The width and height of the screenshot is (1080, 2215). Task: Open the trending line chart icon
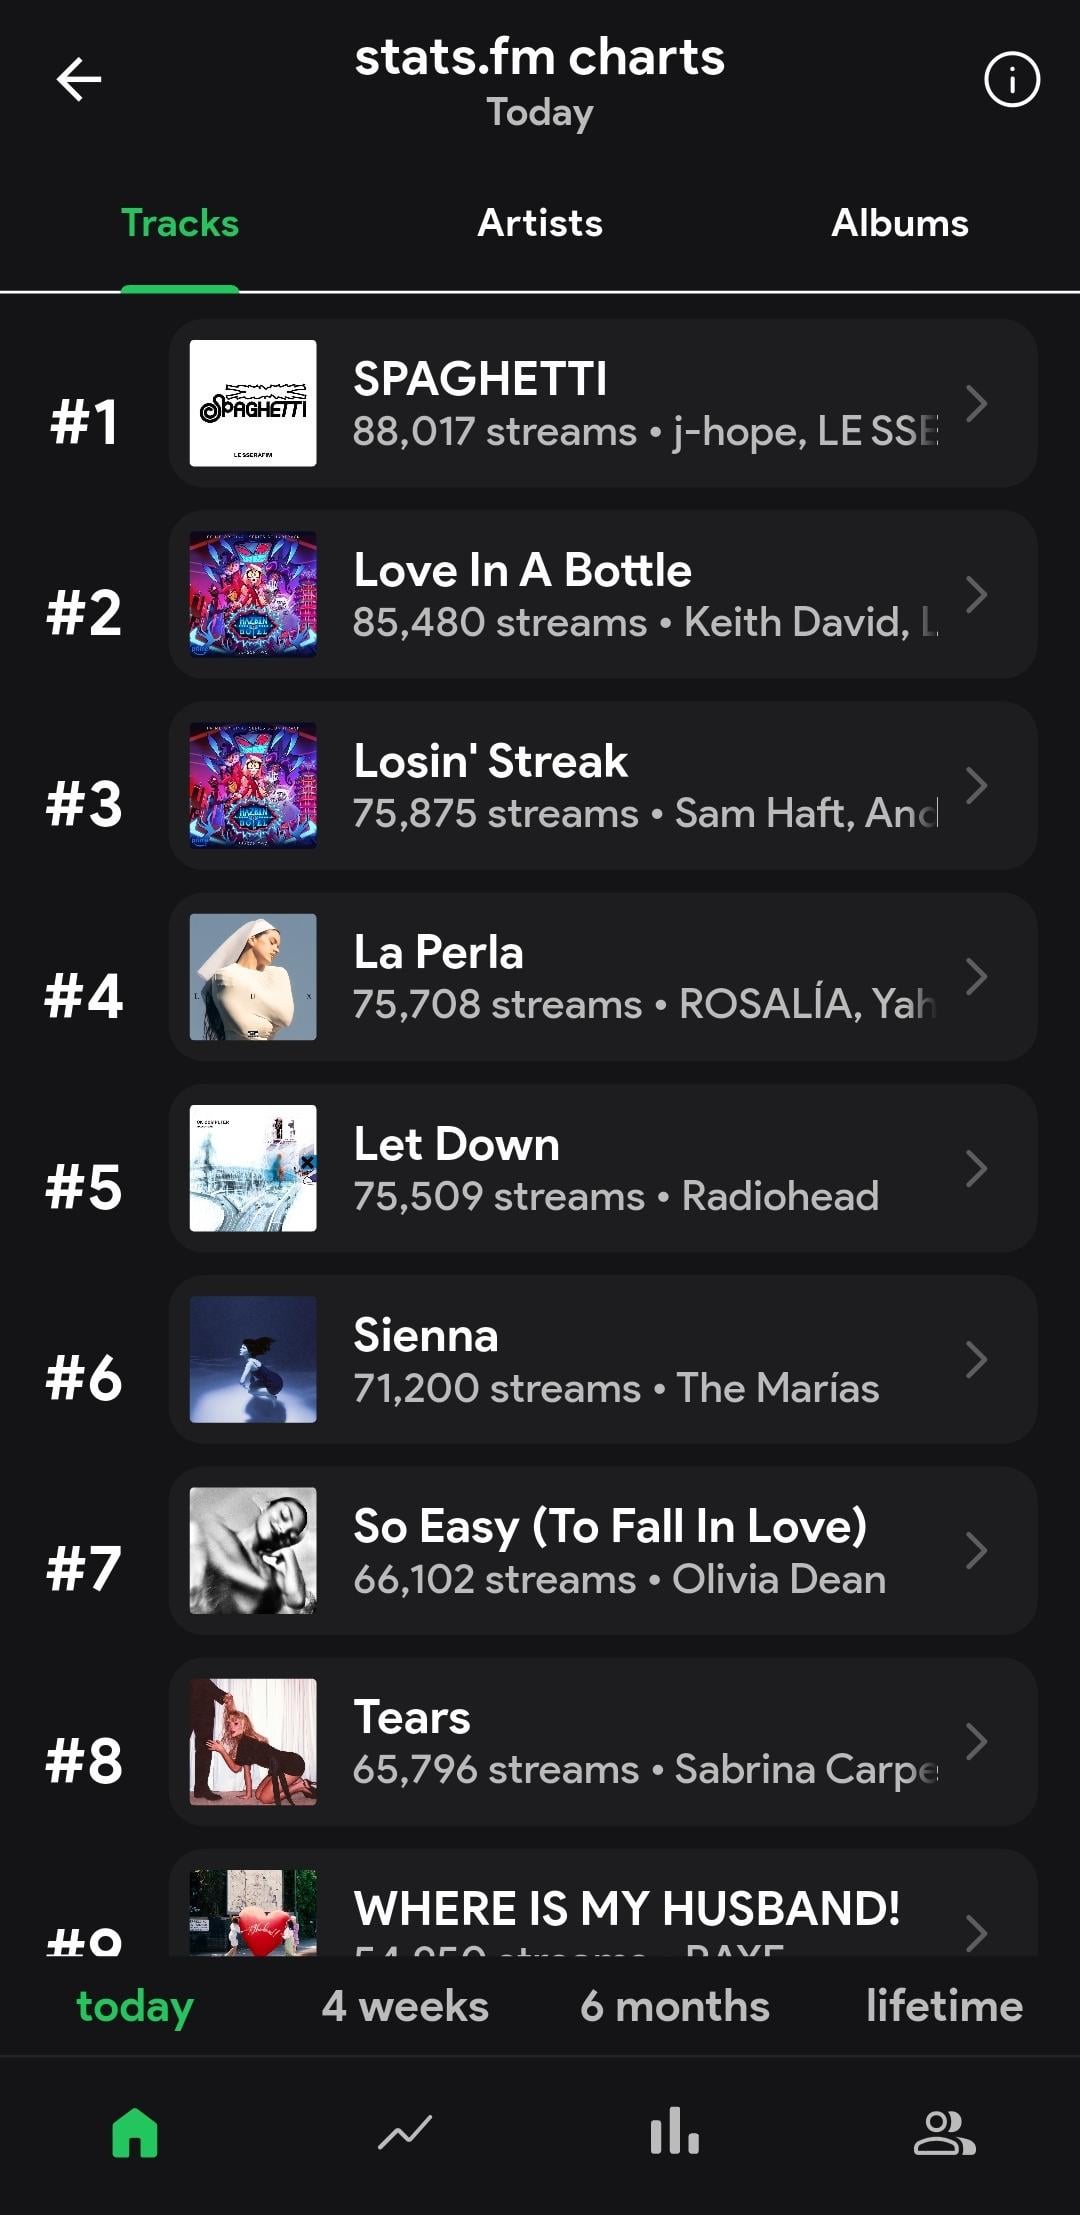tap(405, 2133)
